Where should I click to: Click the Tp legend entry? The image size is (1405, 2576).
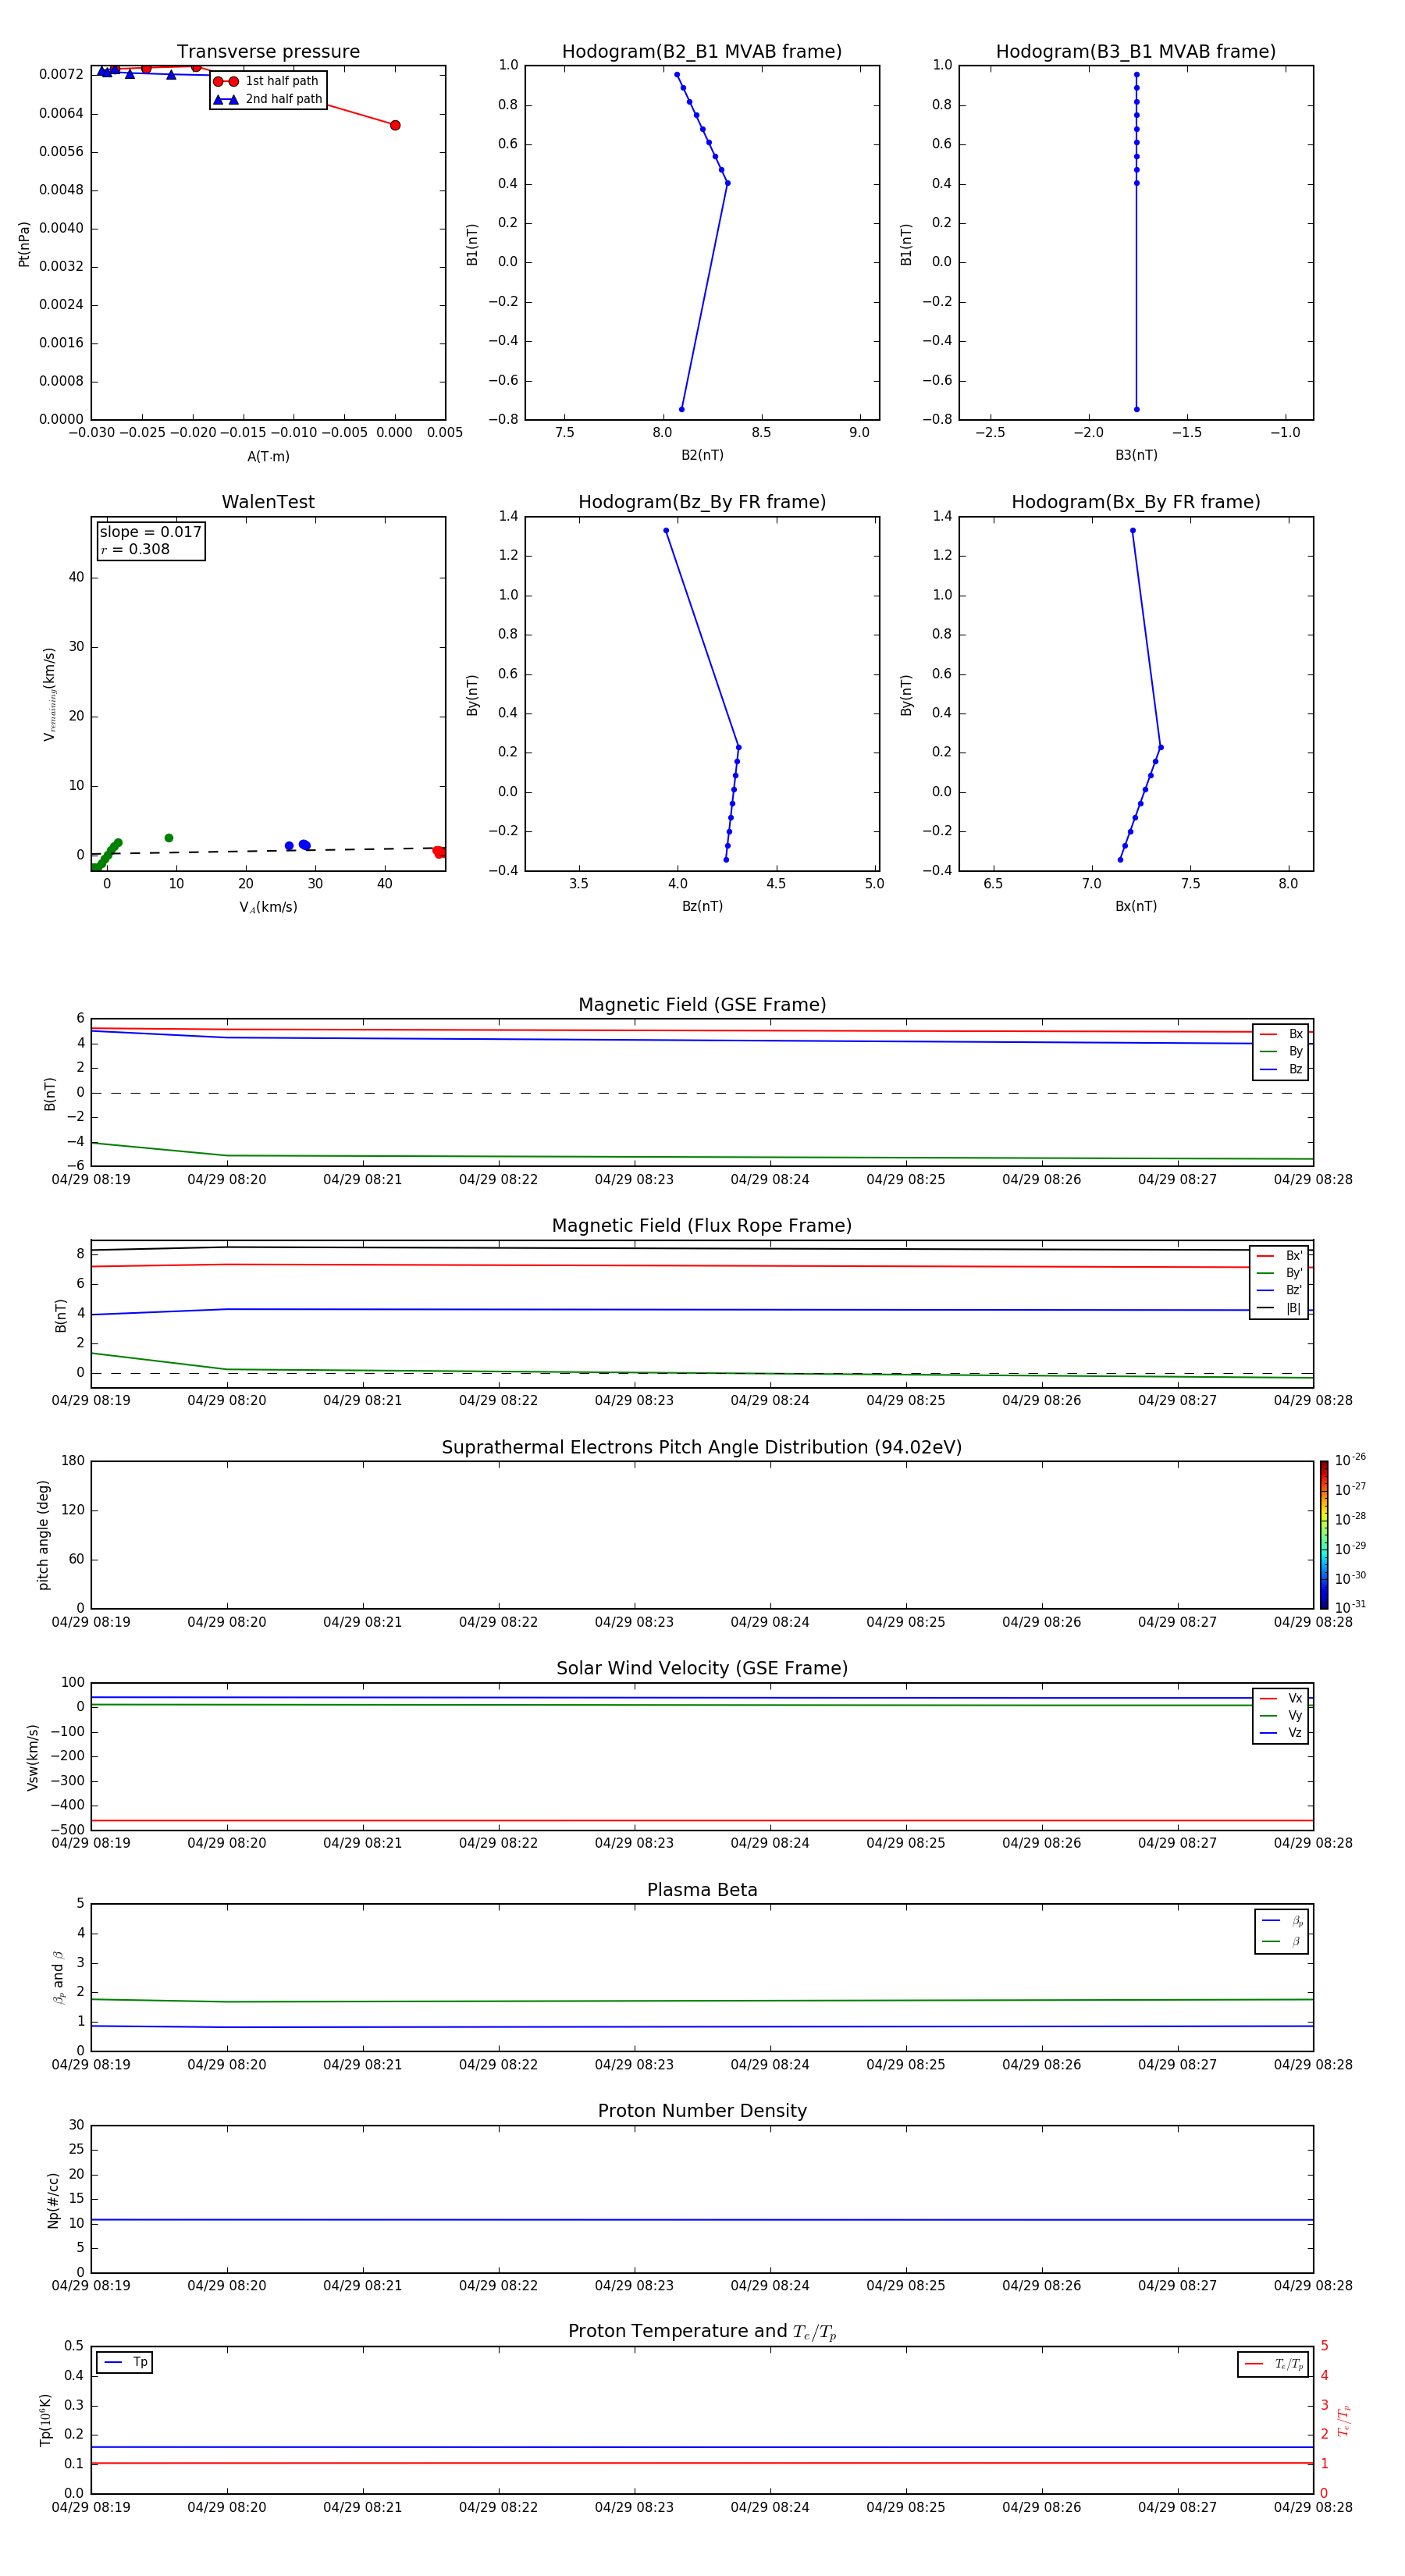(125, 2362)
